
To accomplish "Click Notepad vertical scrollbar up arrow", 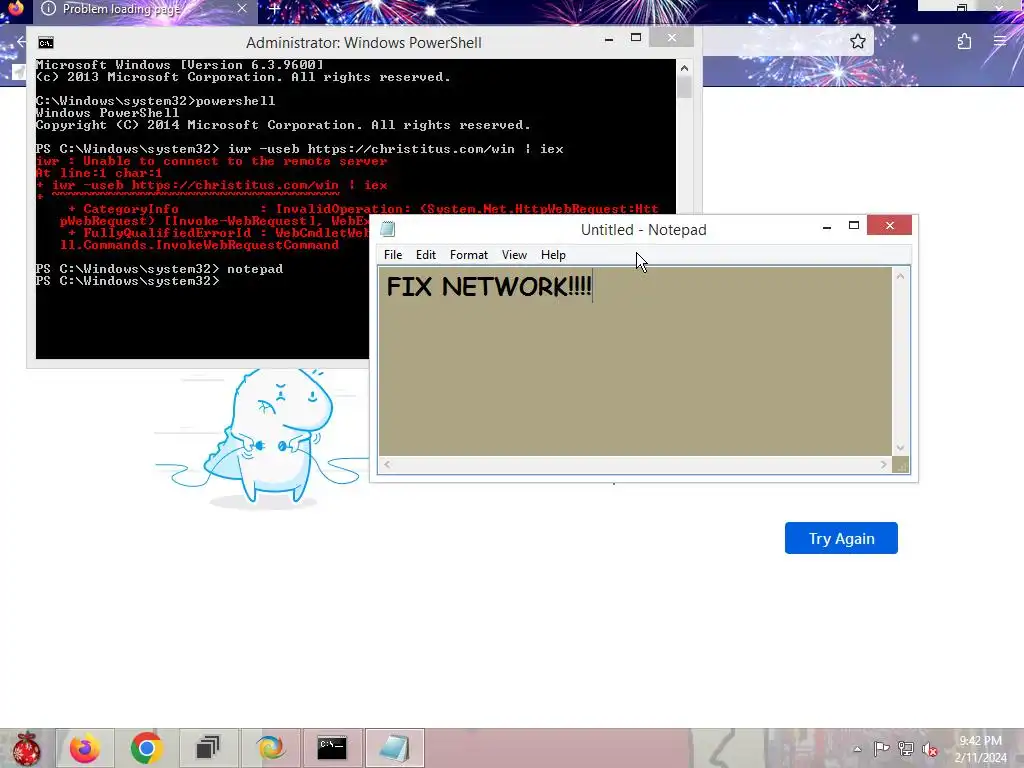I will (900, 276).
